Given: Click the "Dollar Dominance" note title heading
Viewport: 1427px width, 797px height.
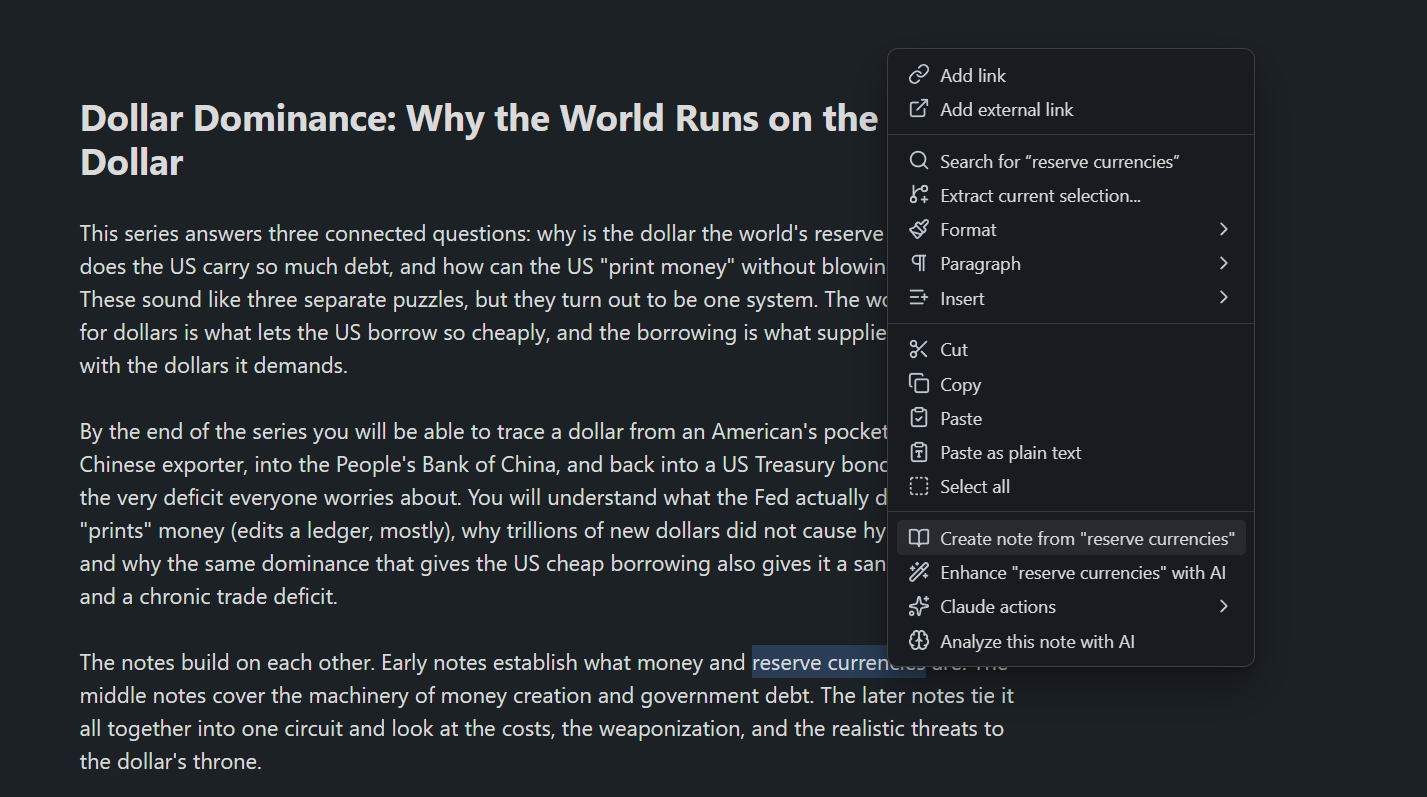Looking at the screenshot, I should (x=479, y=140).
